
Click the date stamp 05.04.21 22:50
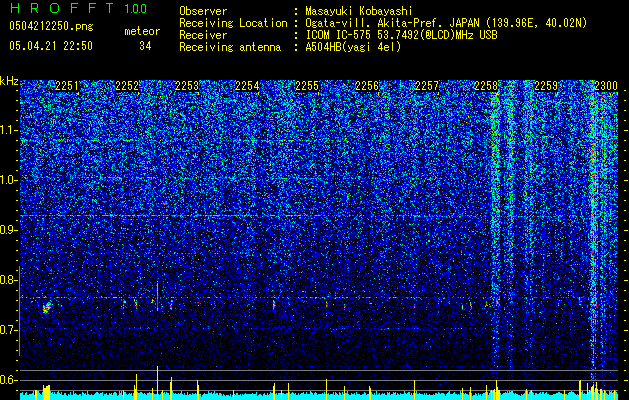[51, 46]
